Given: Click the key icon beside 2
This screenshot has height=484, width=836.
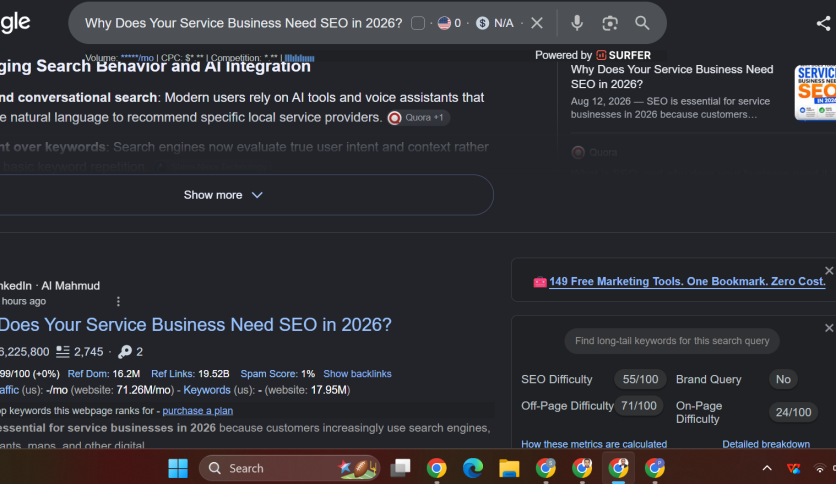Looking at the screenshot, I should [125, 352].
